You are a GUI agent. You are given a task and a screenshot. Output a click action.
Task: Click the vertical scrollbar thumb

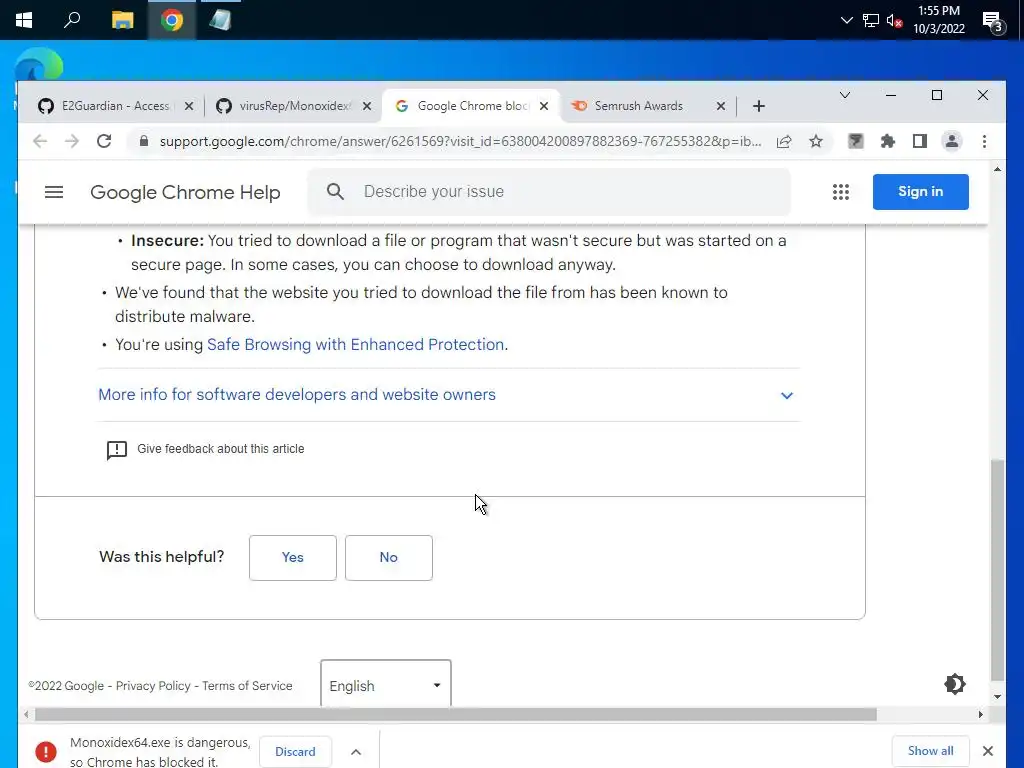[x=997, y=569]
